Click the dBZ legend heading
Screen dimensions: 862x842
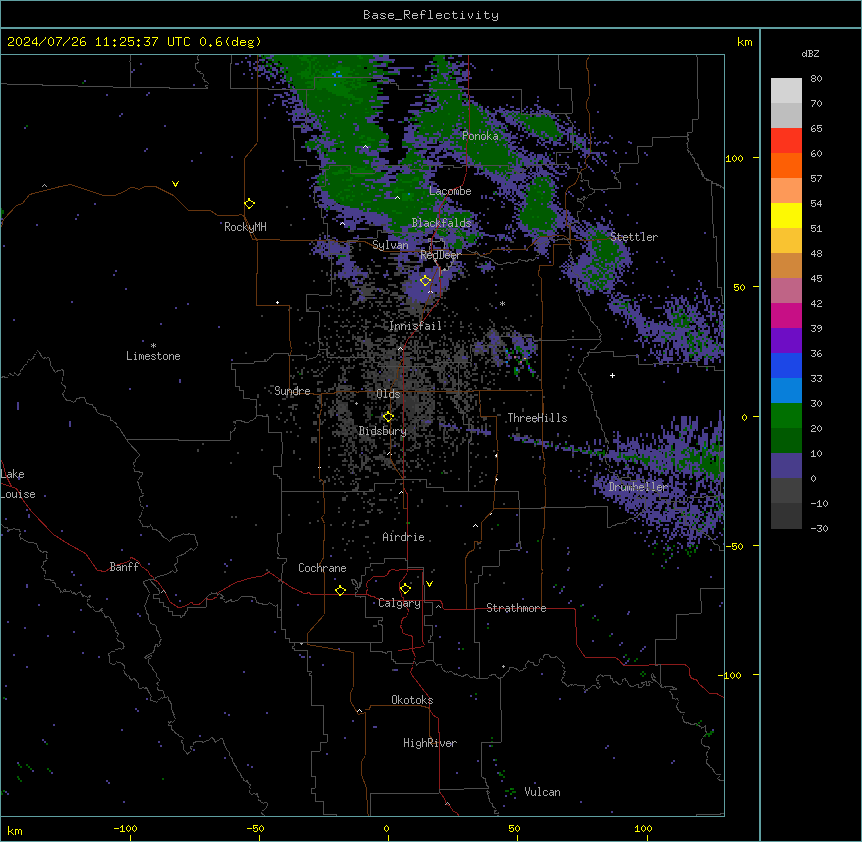(810, 54)
